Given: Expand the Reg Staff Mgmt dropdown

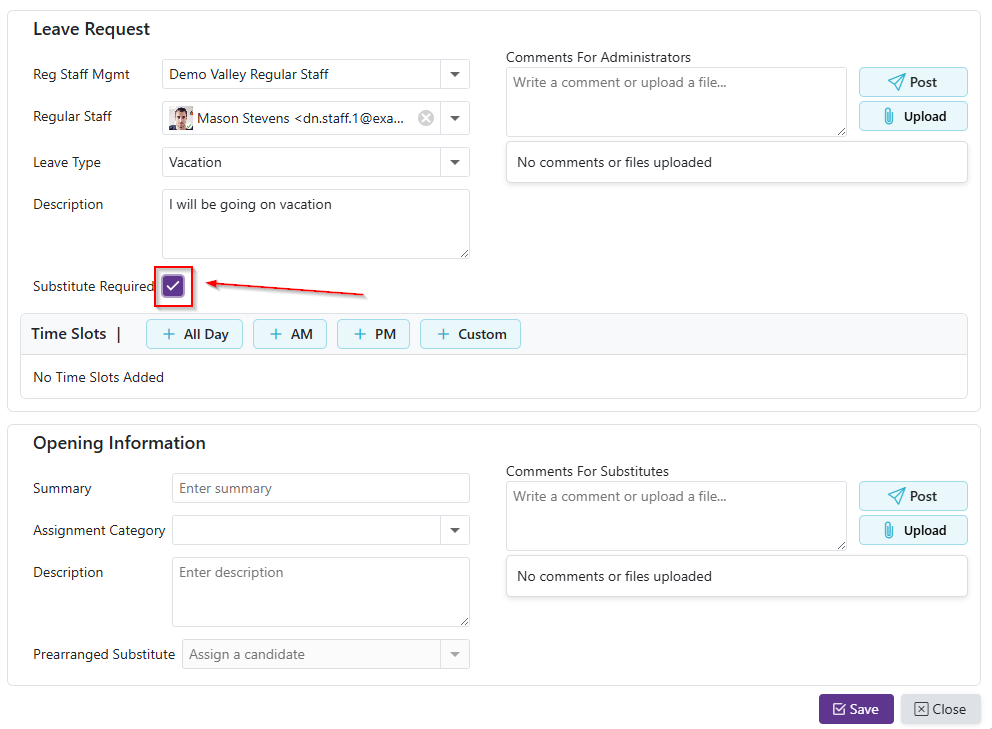Looking at the screenshot, I should click(455, 74).
